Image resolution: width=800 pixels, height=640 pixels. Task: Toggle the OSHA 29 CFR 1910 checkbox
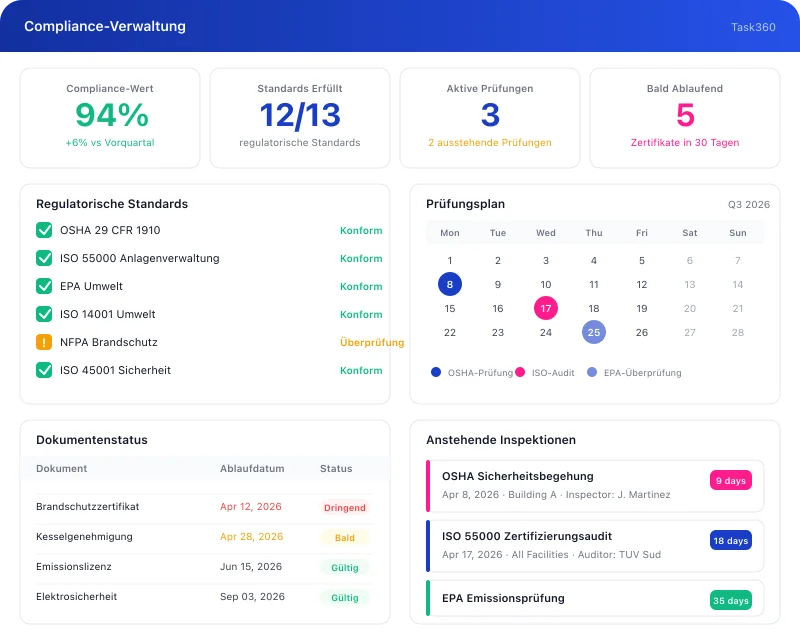tap(44, 230)
